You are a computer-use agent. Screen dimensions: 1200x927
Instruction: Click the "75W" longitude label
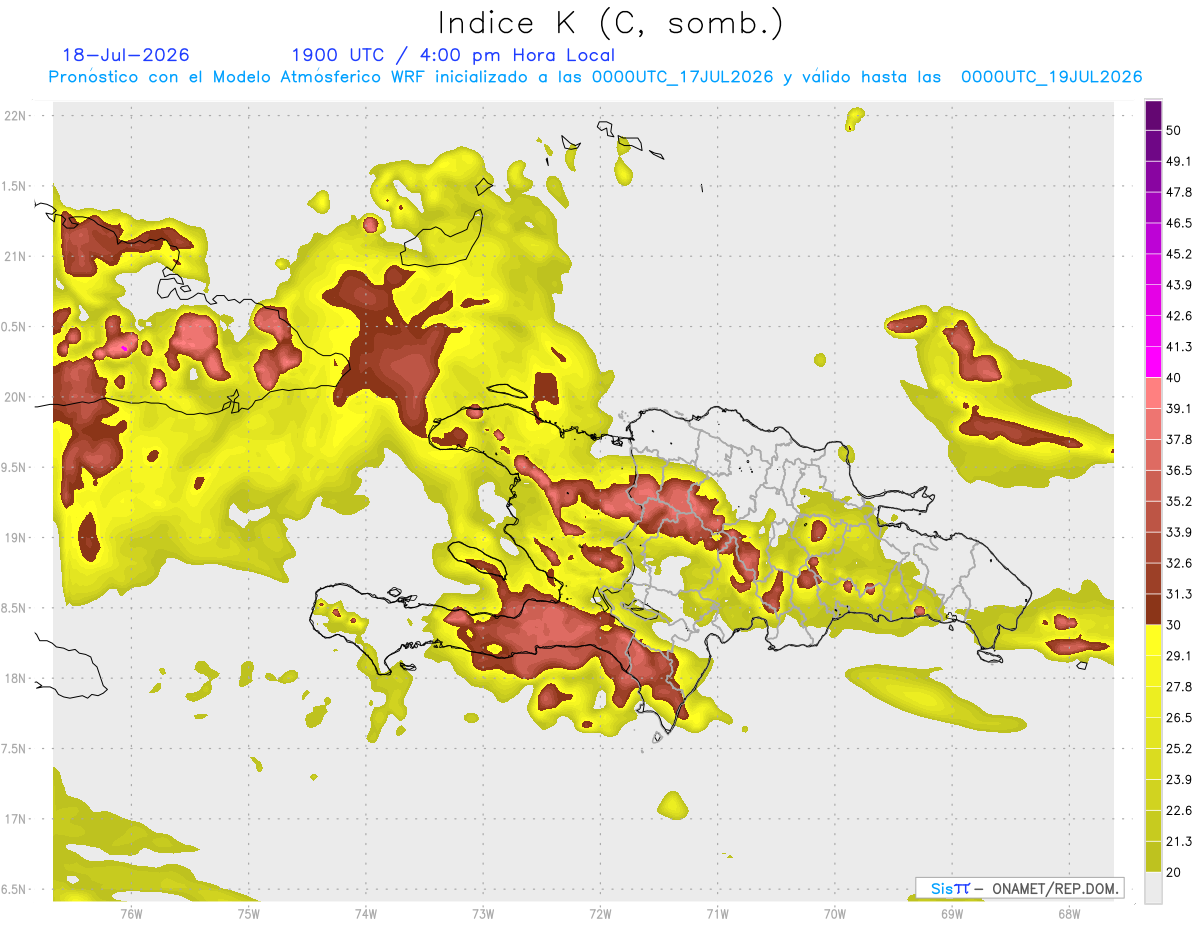tap(249, 913)
